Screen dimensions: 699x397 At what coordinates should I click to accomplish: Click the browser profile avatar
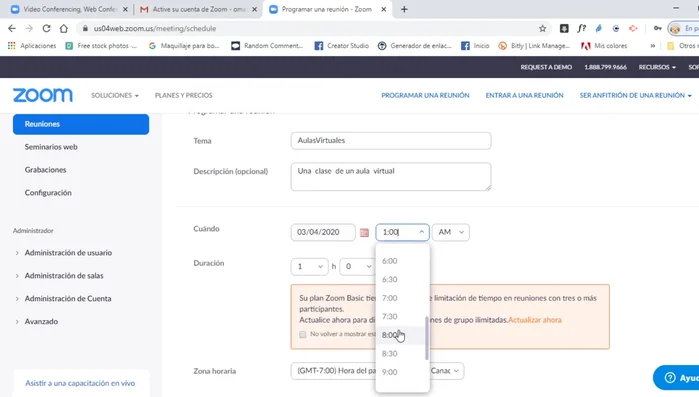pos(675,29)
